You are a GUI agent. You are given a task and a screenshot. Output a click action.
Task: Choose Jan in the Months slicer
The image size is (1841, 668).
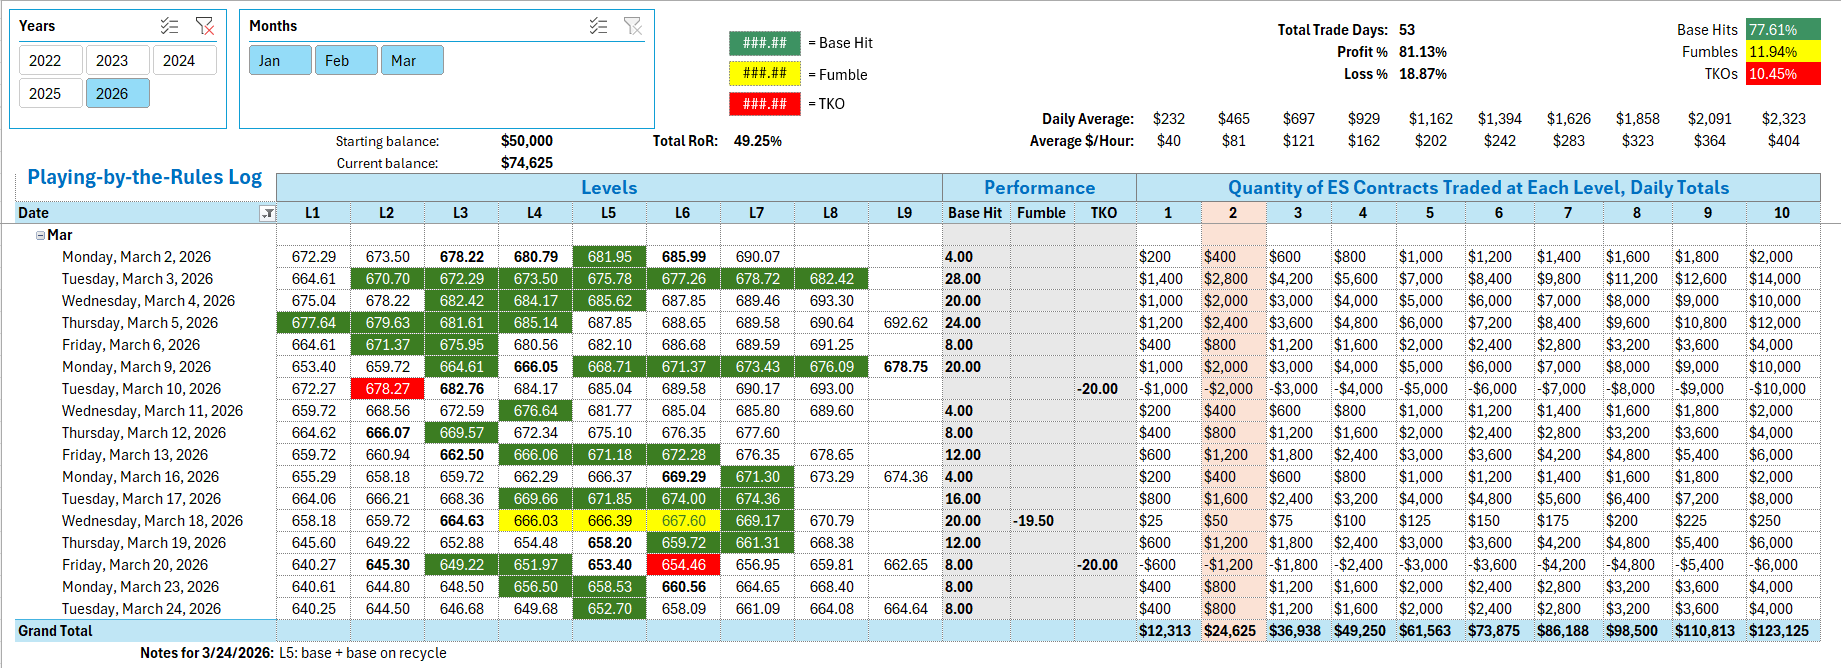pyautogui.click(x=270, y=61)
